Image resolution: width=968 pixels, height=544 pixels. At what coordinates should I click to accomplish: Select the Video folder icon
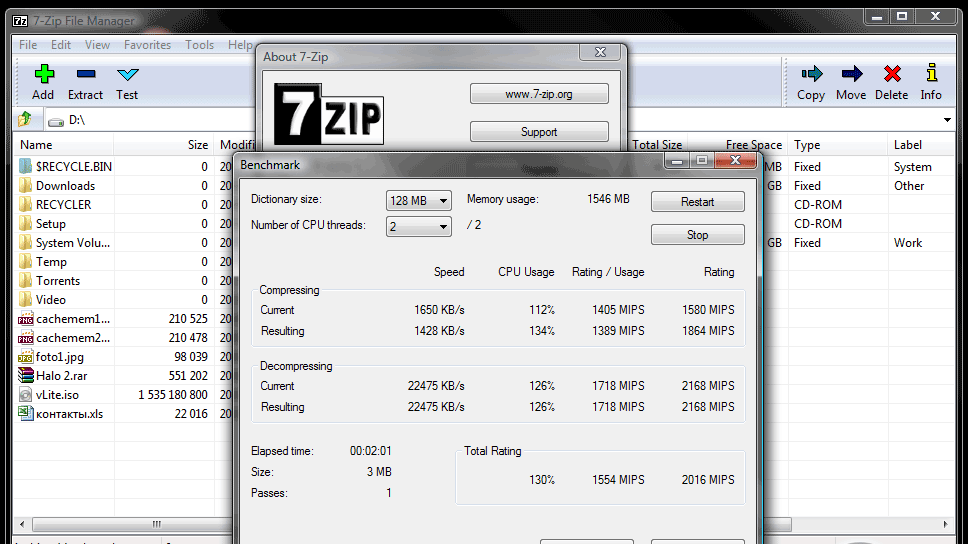(25, 299)
